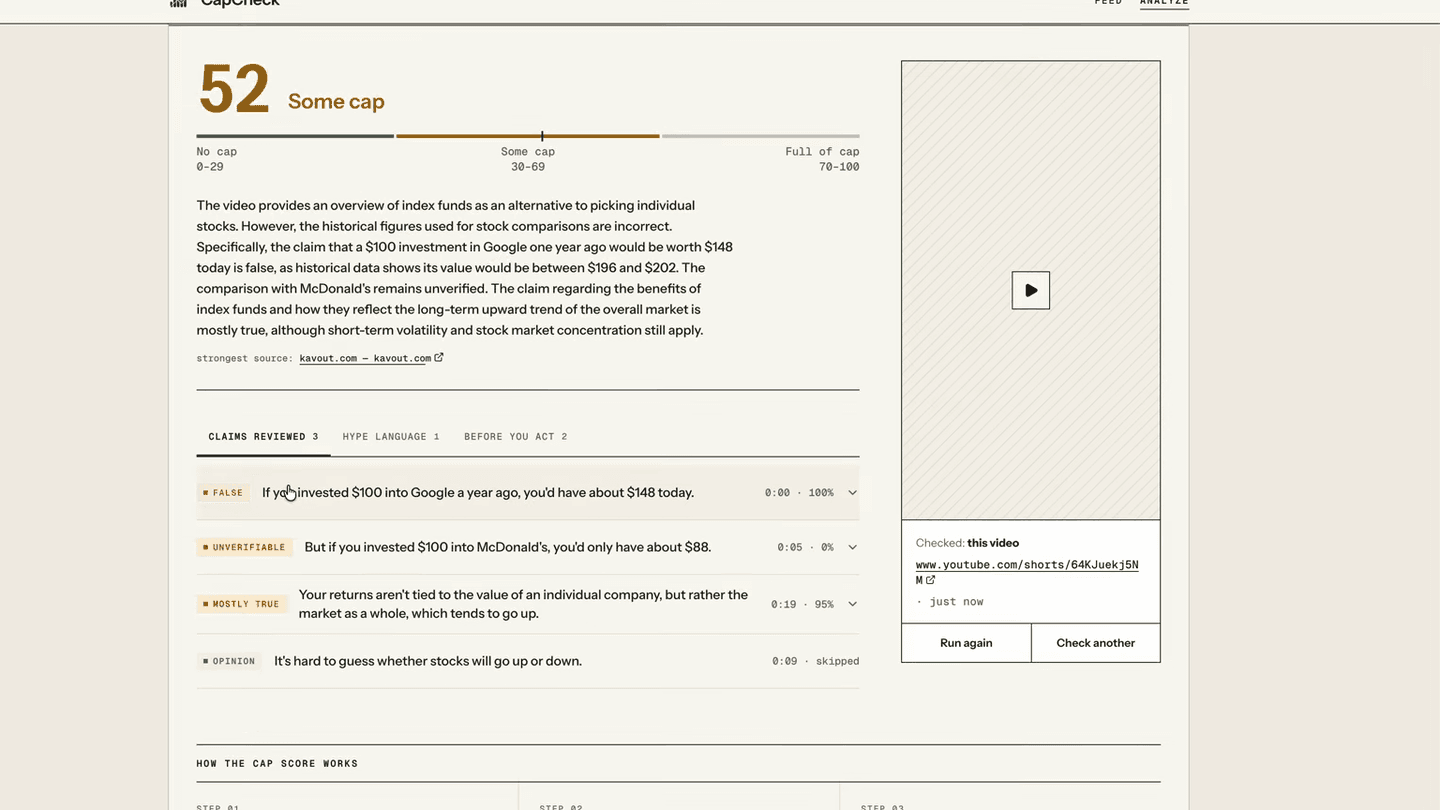
Task: Open the Analyze nav item
Action: click(x=1164, y=3)
